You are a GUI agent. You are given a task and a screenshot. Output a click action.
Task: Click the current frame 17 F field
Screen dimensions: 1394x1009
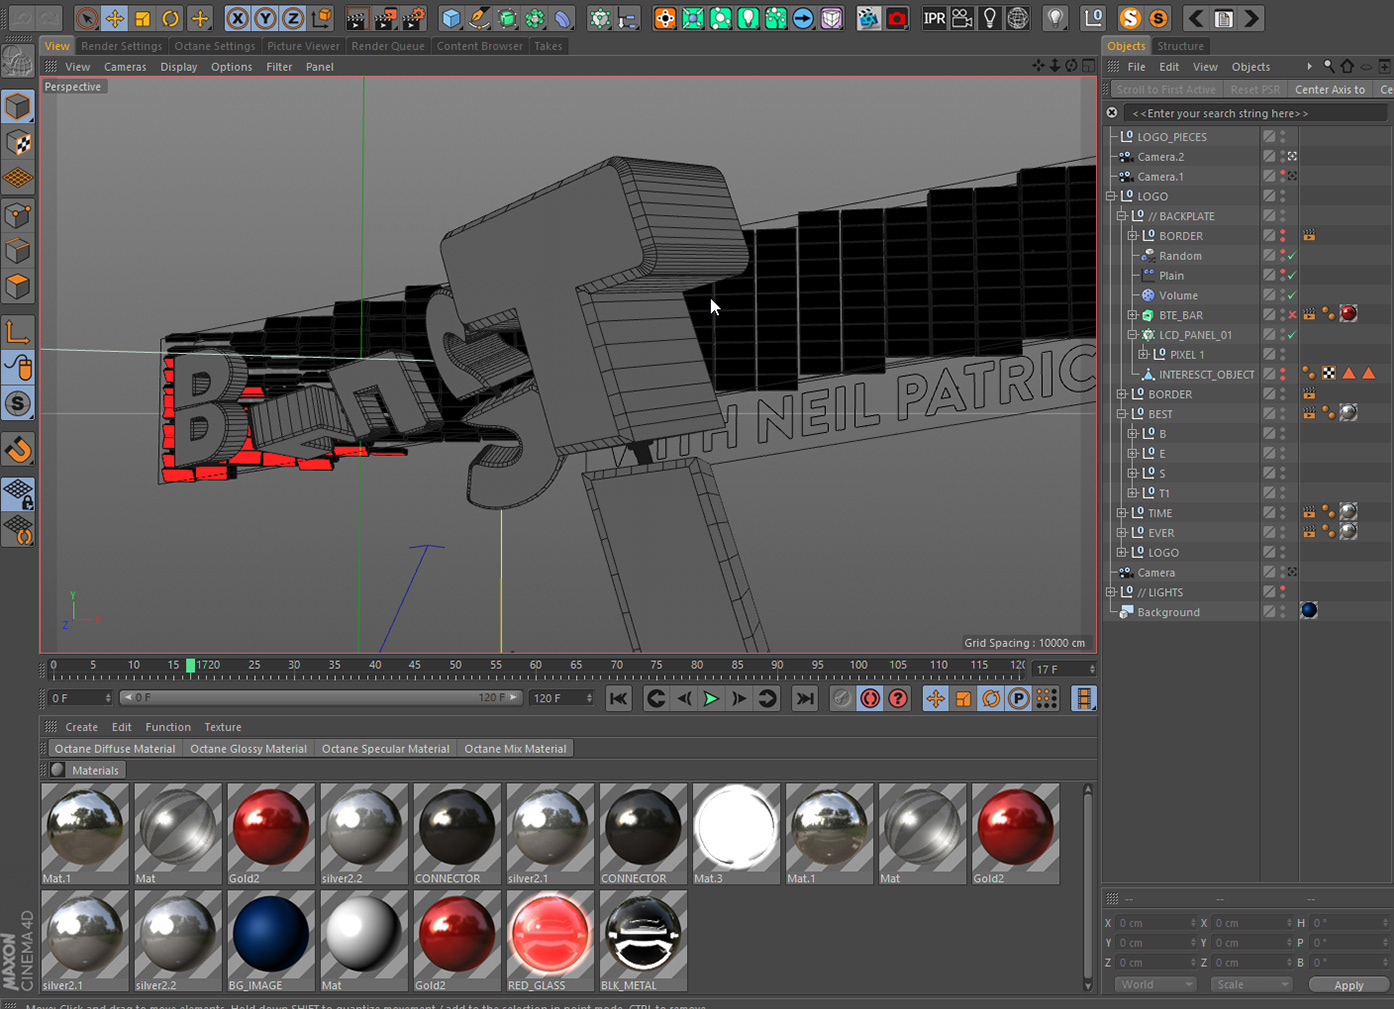click(x=1064, y=669)
